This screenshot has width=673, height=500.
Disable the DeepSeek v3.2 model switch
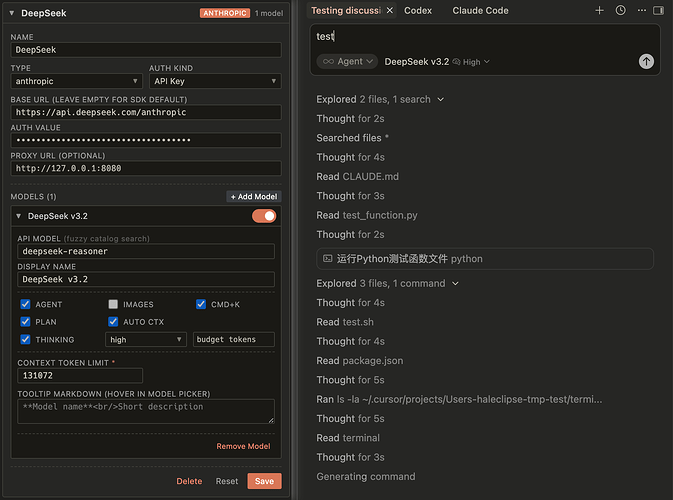pos(264,216)
